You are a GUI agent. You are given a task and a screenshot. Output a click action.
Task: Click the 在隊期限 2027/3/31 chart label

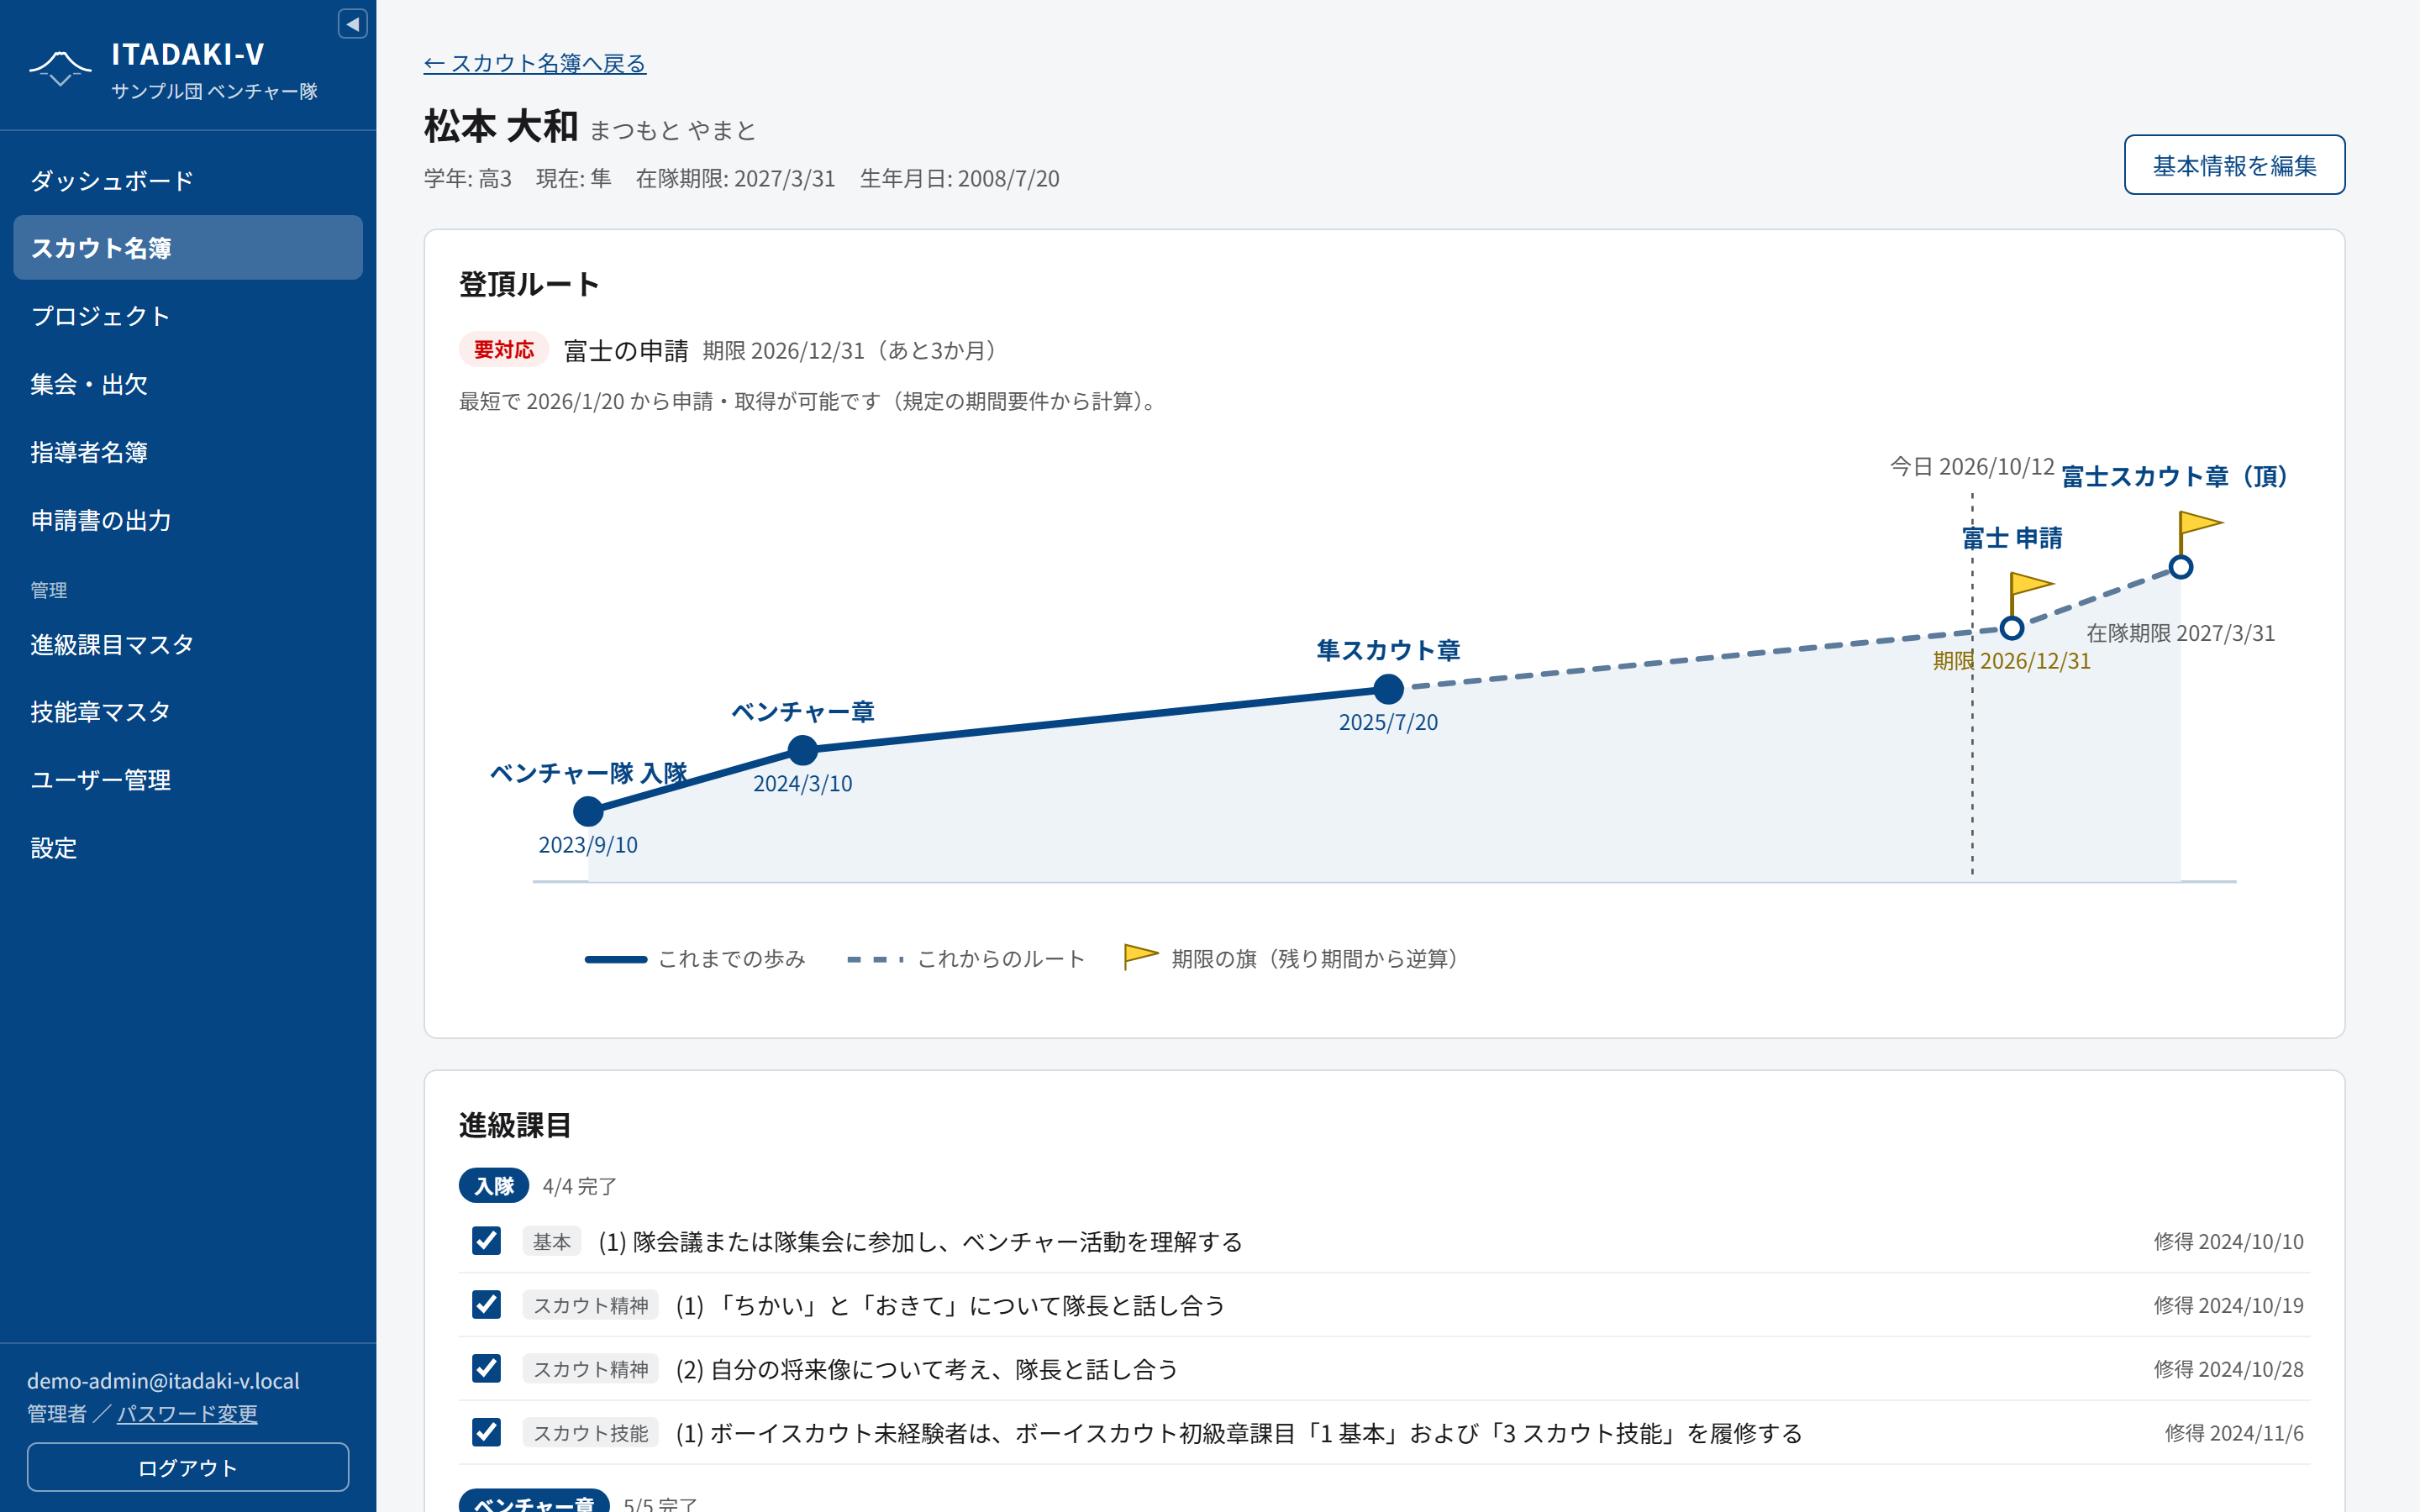tap(2181, 633)
